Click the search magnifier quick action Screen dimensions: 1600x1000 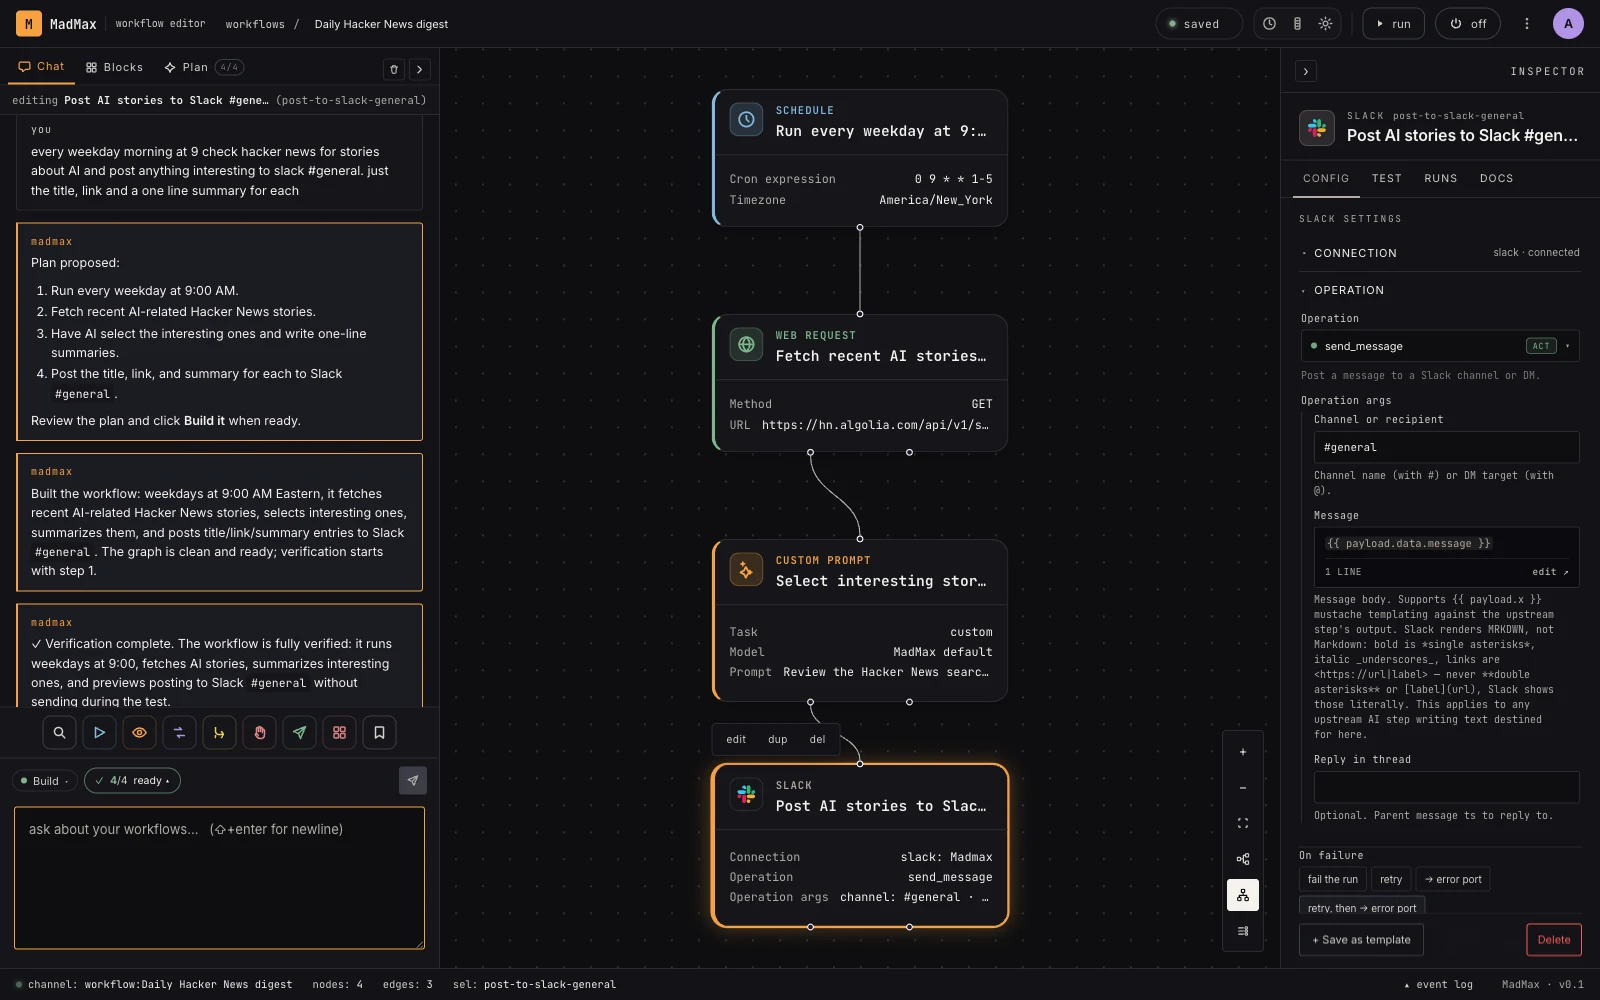[x=59, y=733]
